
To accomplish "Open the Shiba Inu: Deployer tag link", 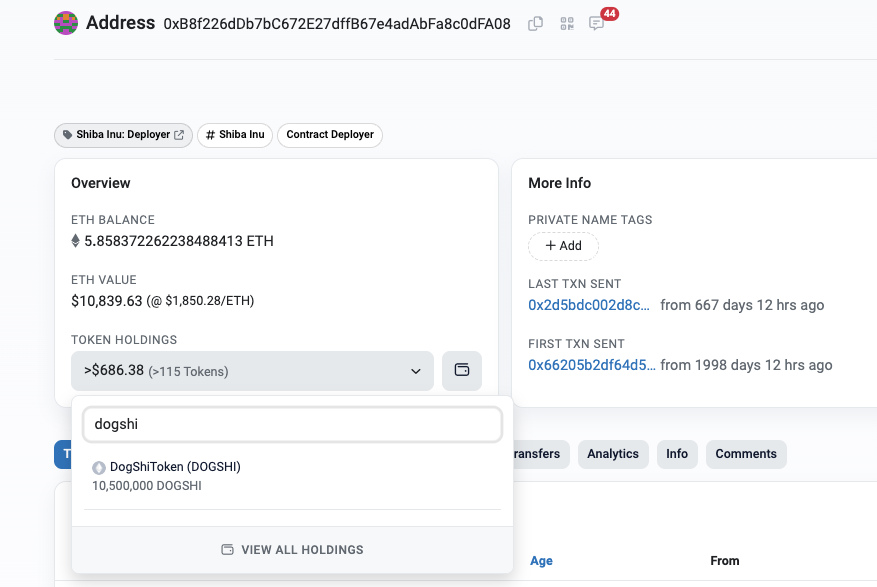I will [123, 135].
